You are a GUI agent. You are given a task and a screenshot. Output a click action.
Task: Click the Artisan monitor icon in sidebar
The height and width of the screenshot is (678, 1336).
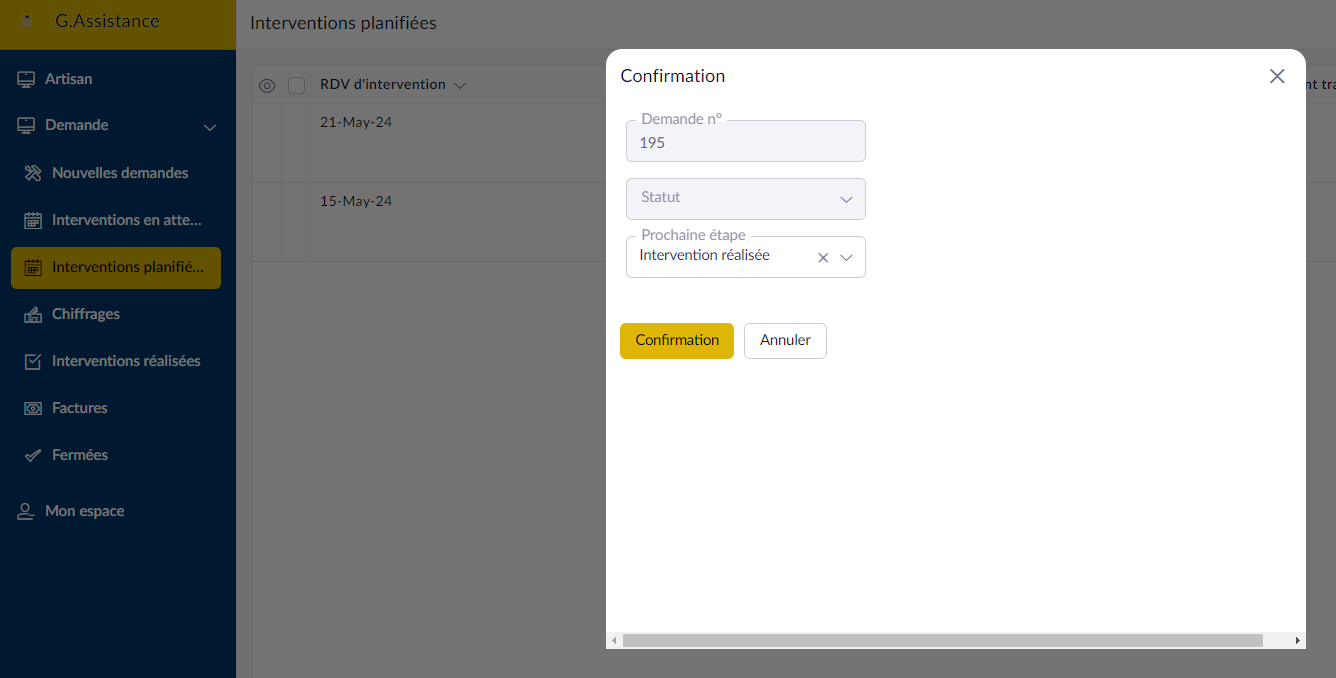coord(26,79)
